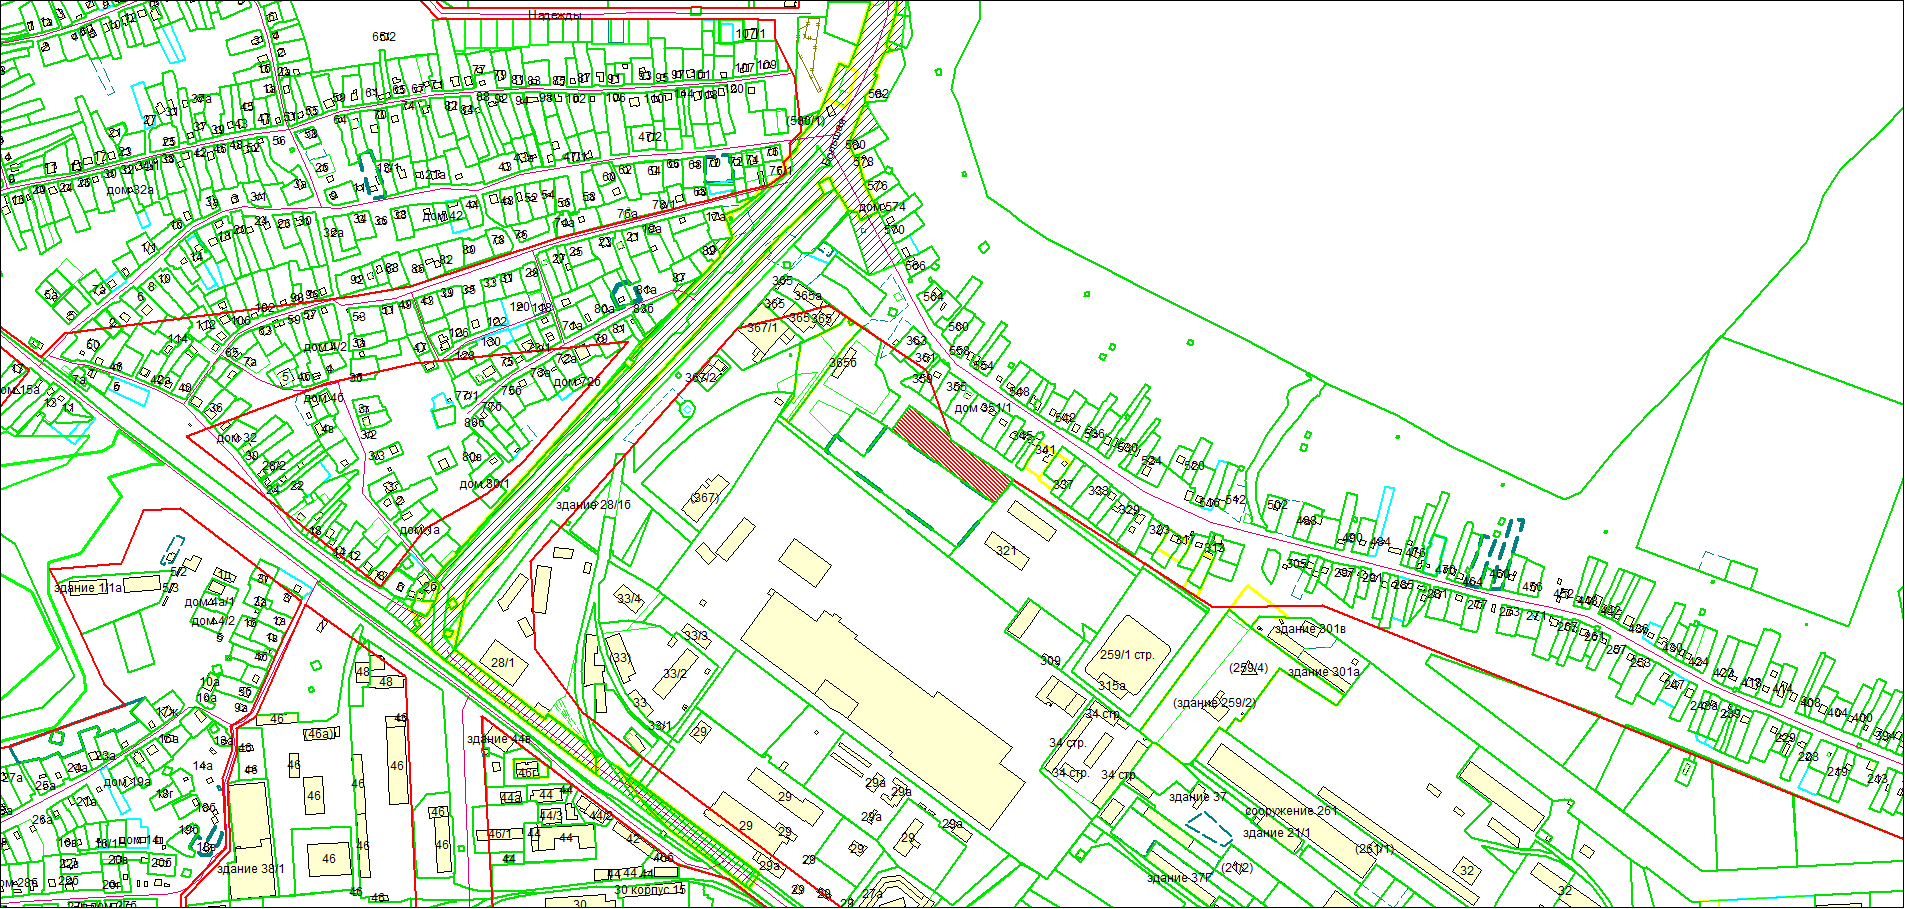Image resolution: width=1905 pixels, height=909 pixels.
Task: Select the label (здание 259/2)
Action: [x=1214, y=703]
